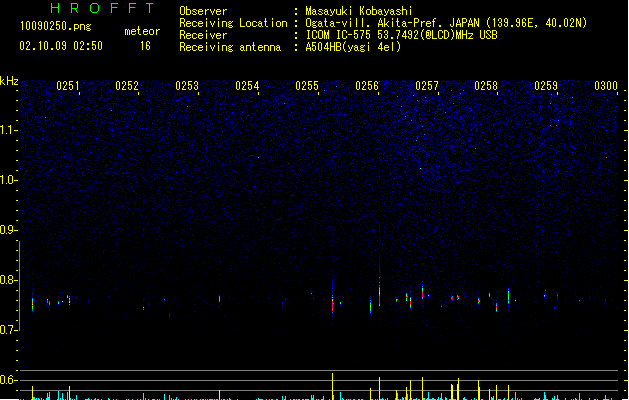Click the 0252 time marker
The image size is (629, 400).
coord(127,86)
